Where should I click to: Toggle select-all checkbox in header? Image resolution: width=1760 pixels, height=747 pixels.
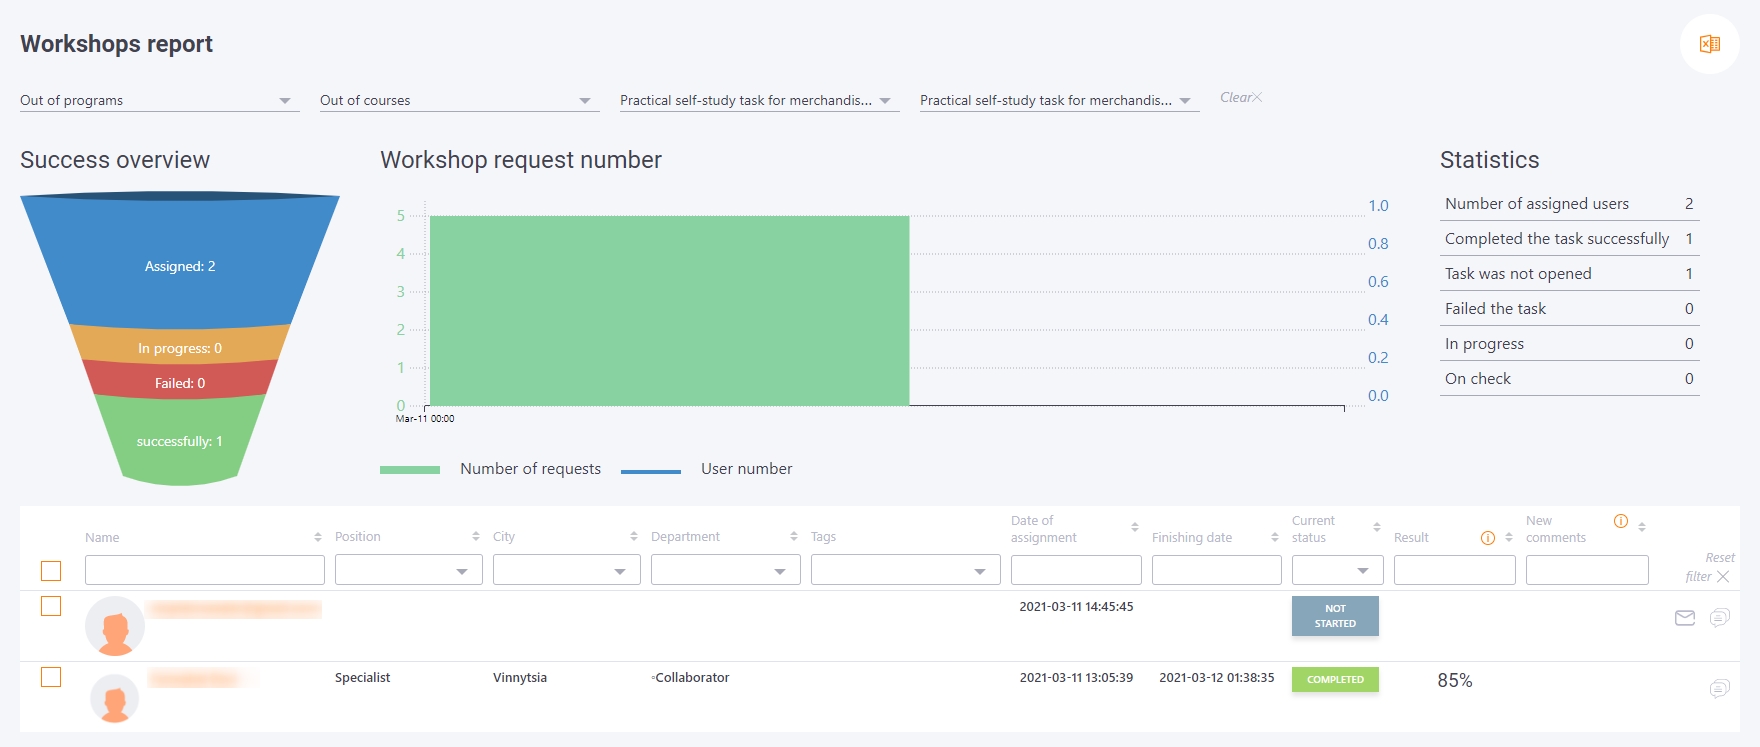click(x=51, y=571)
